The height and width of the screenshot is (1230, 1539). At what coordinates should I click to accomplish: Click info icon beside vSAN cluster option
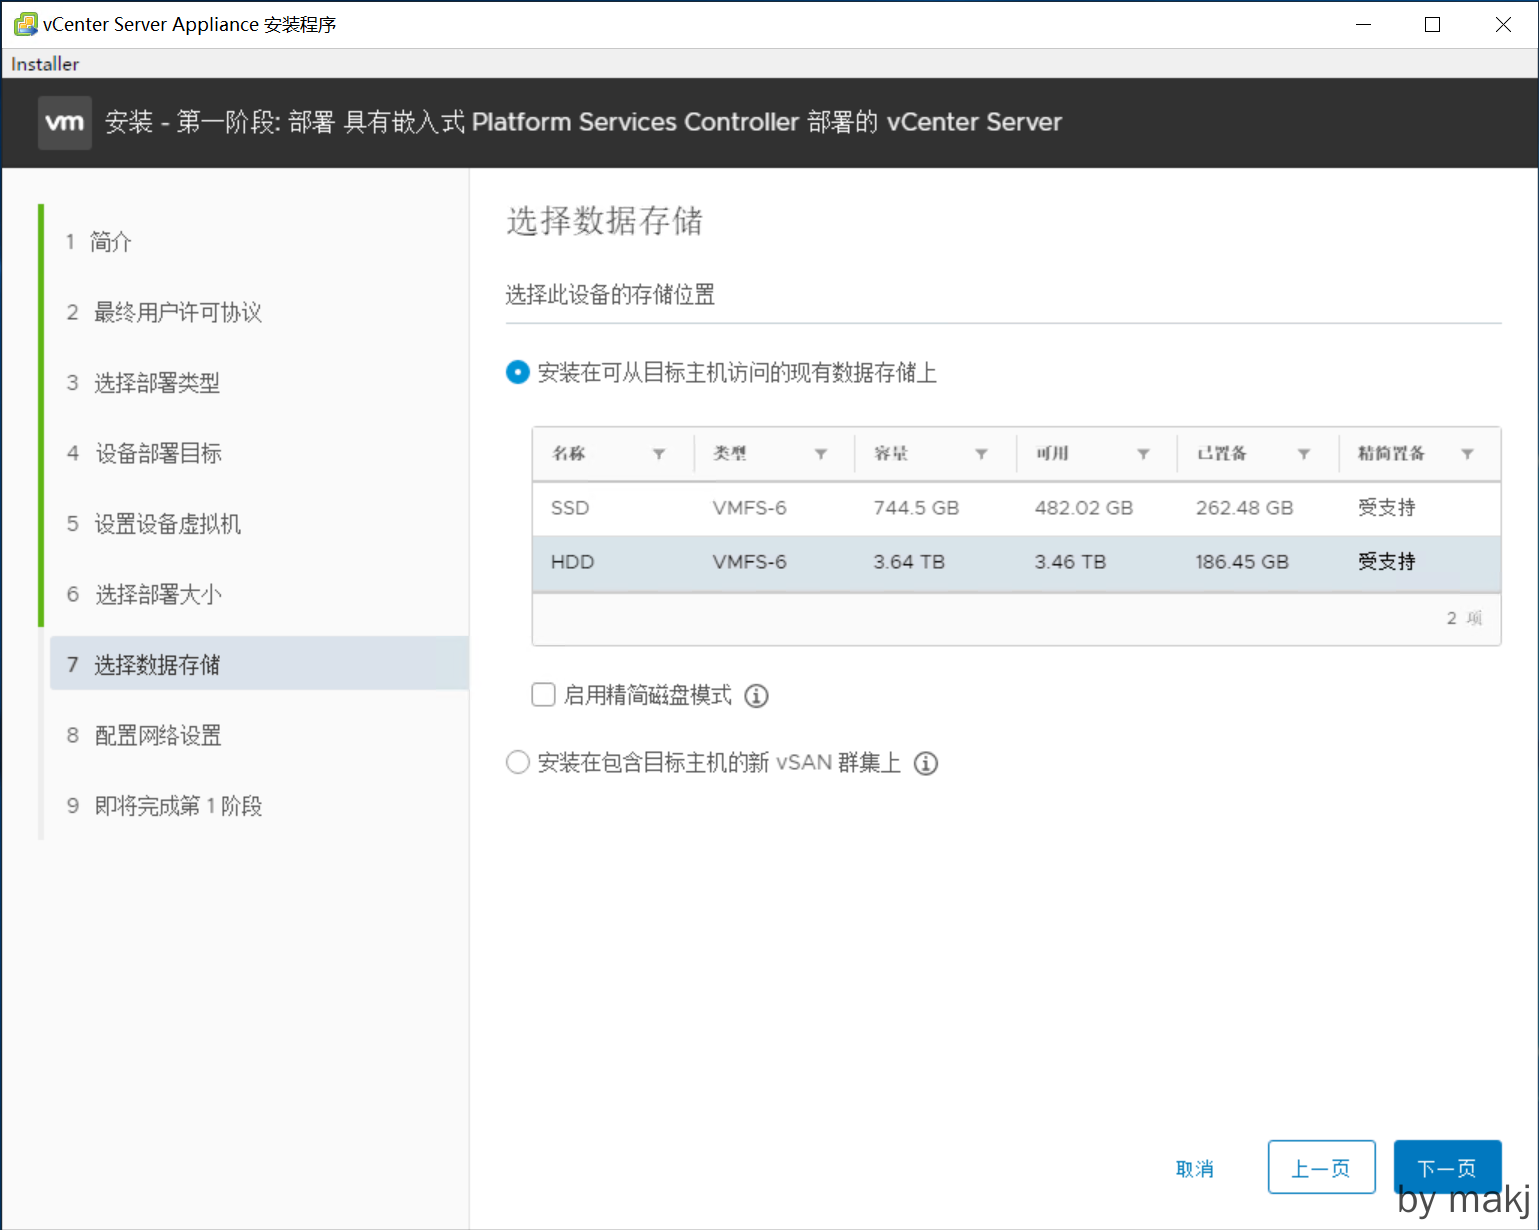tap(926, 764)
